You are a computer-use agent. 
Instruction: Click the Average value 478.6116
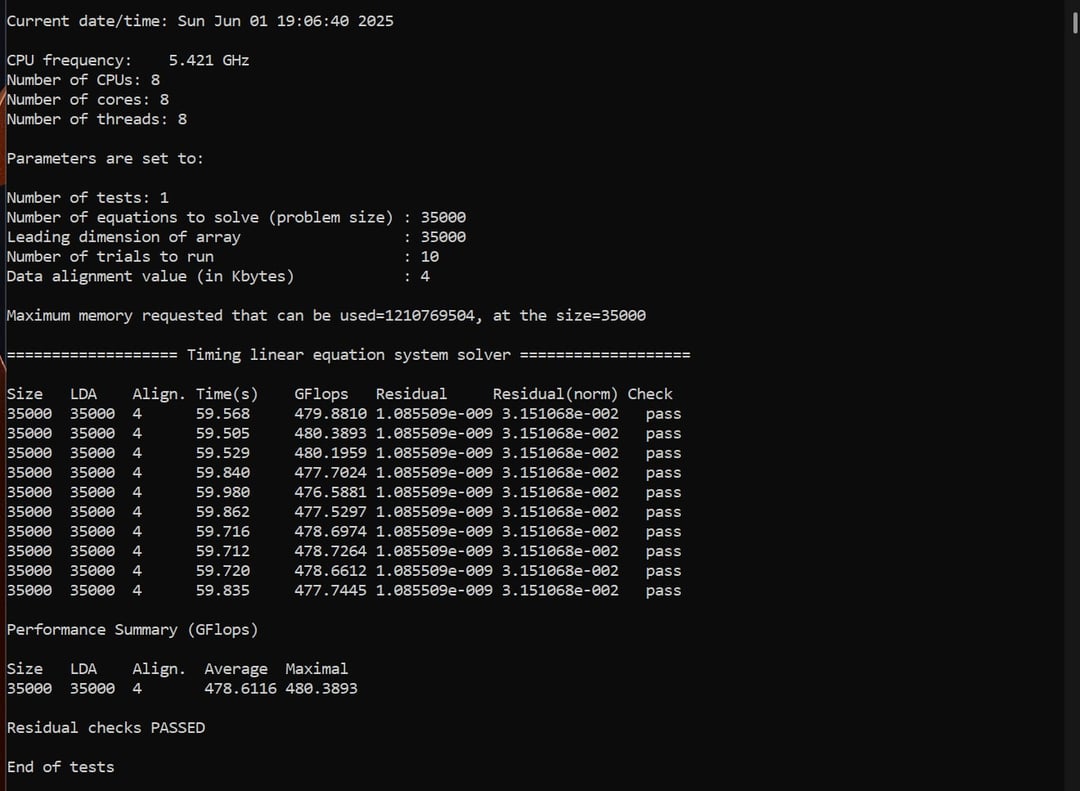pos(240,688)
